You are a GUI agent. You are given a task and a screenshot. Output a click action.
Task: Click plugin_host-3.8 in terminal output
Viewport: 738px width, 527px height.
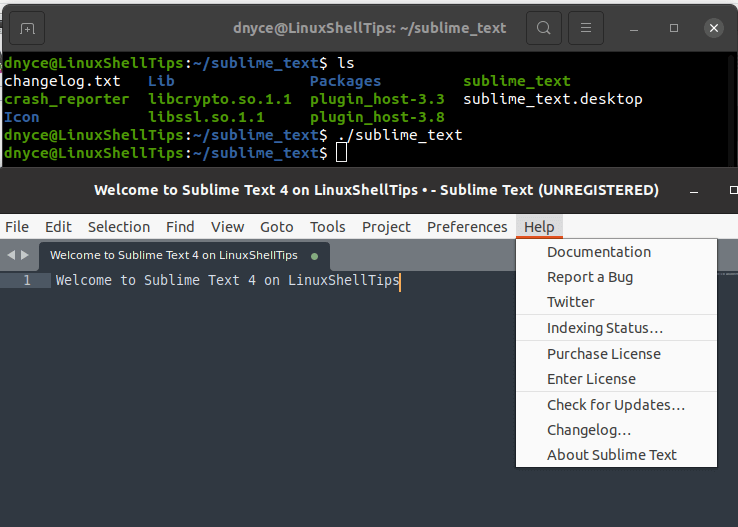pos(377,117)
